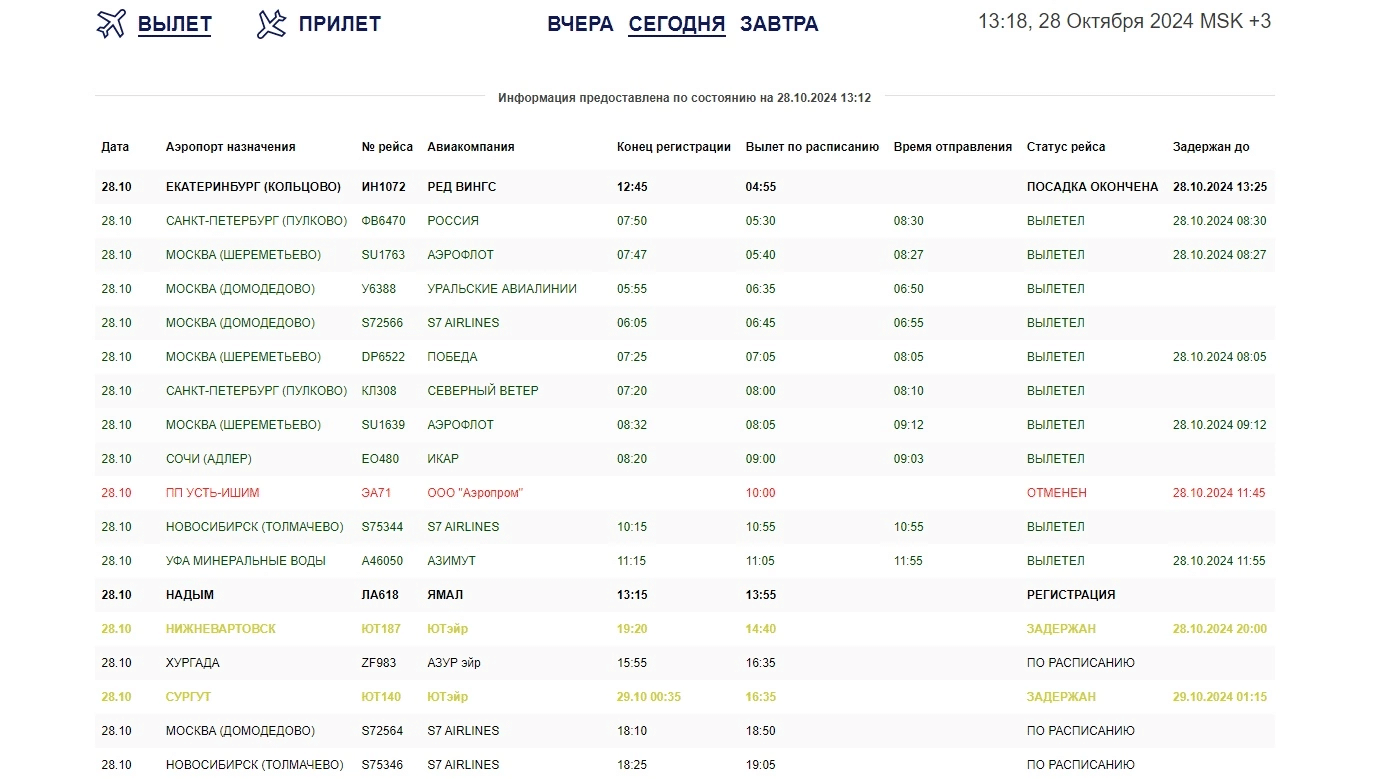1398x779 pixels.
Task: Click flight number S75344
Action: (383, 527)
